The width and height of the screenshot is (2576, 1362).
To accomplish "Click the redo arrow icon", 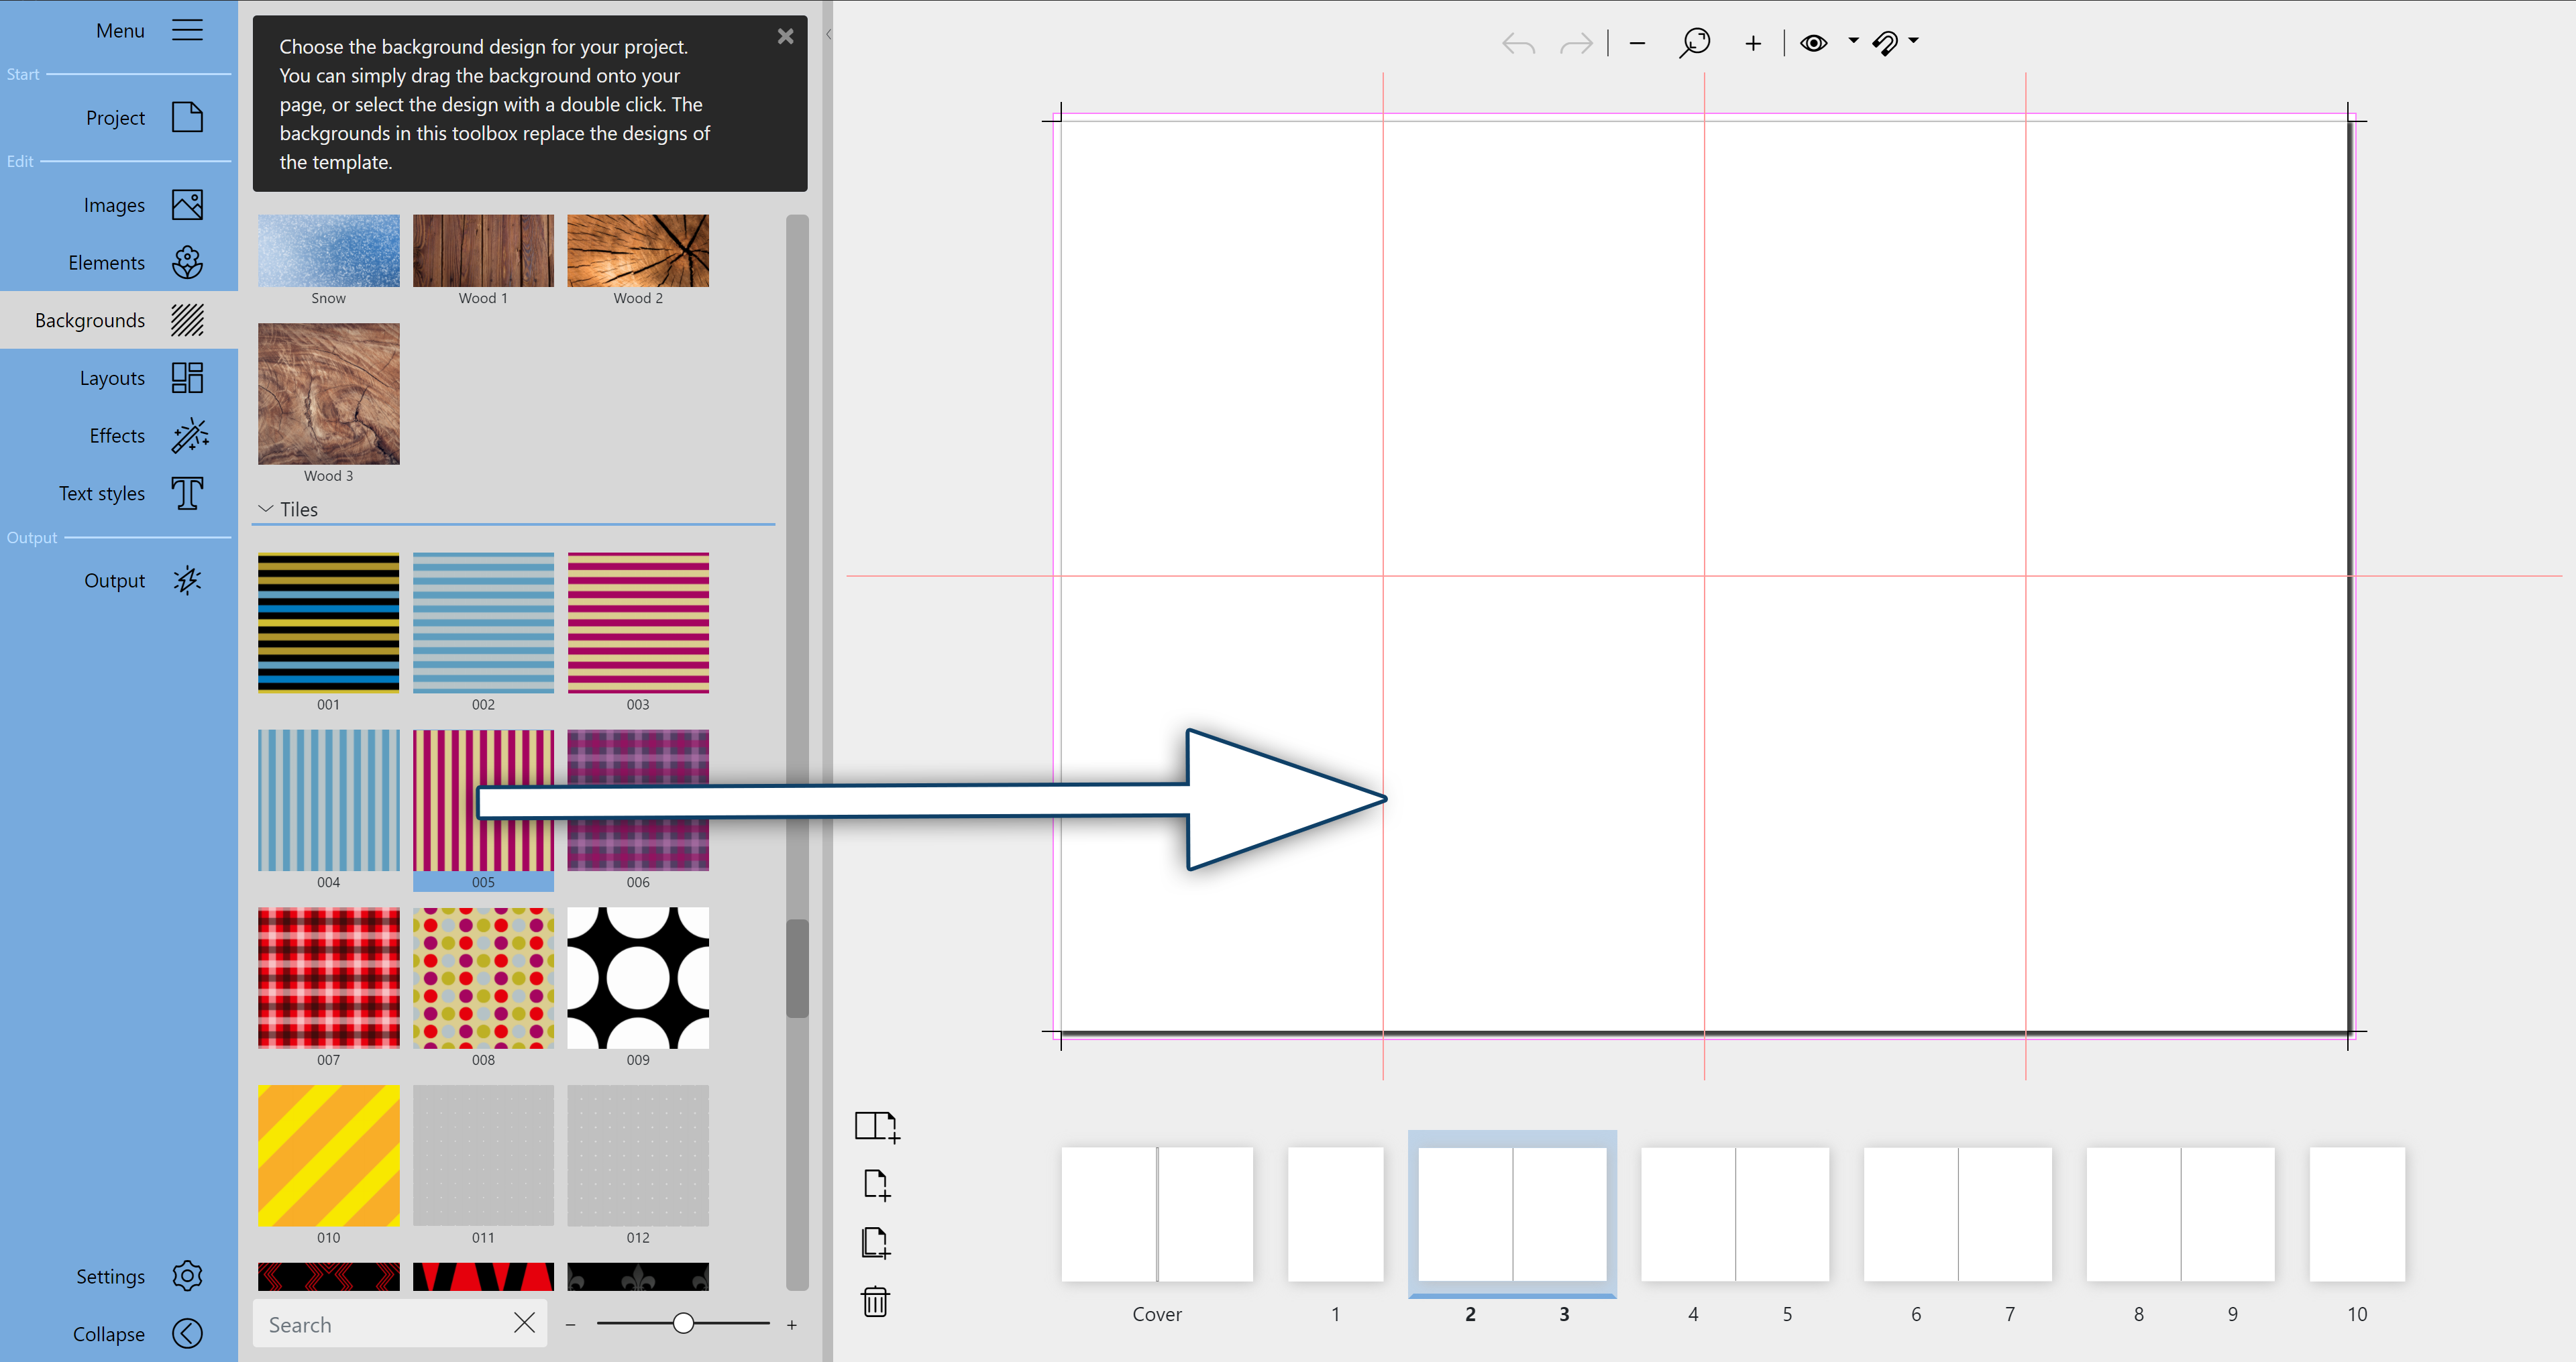I will tap(1576, 43).
